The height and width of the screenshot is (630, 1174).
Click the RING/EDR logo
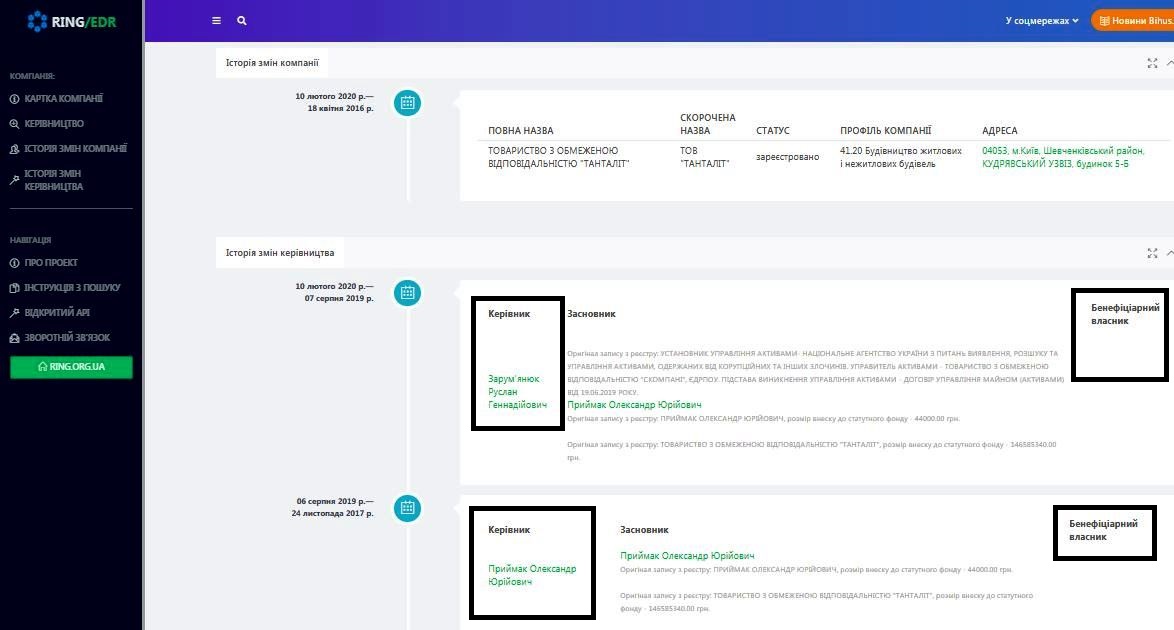click(x=70, y=20)
